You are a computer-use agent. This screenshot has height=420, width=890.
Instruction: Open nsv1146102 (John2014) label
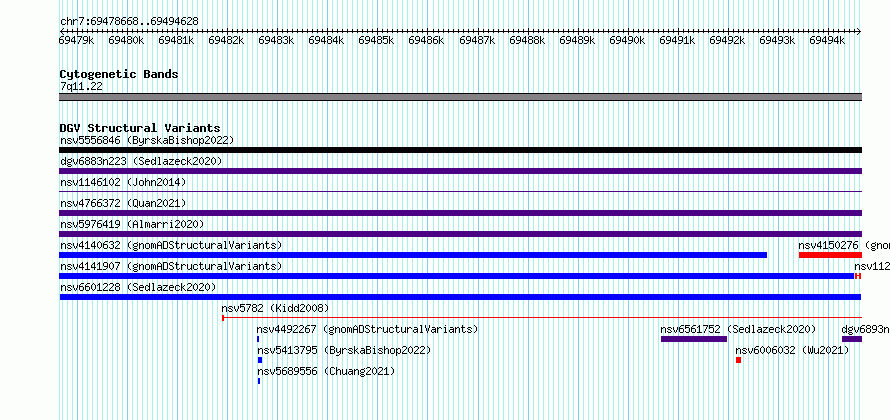tap(123, 182)
